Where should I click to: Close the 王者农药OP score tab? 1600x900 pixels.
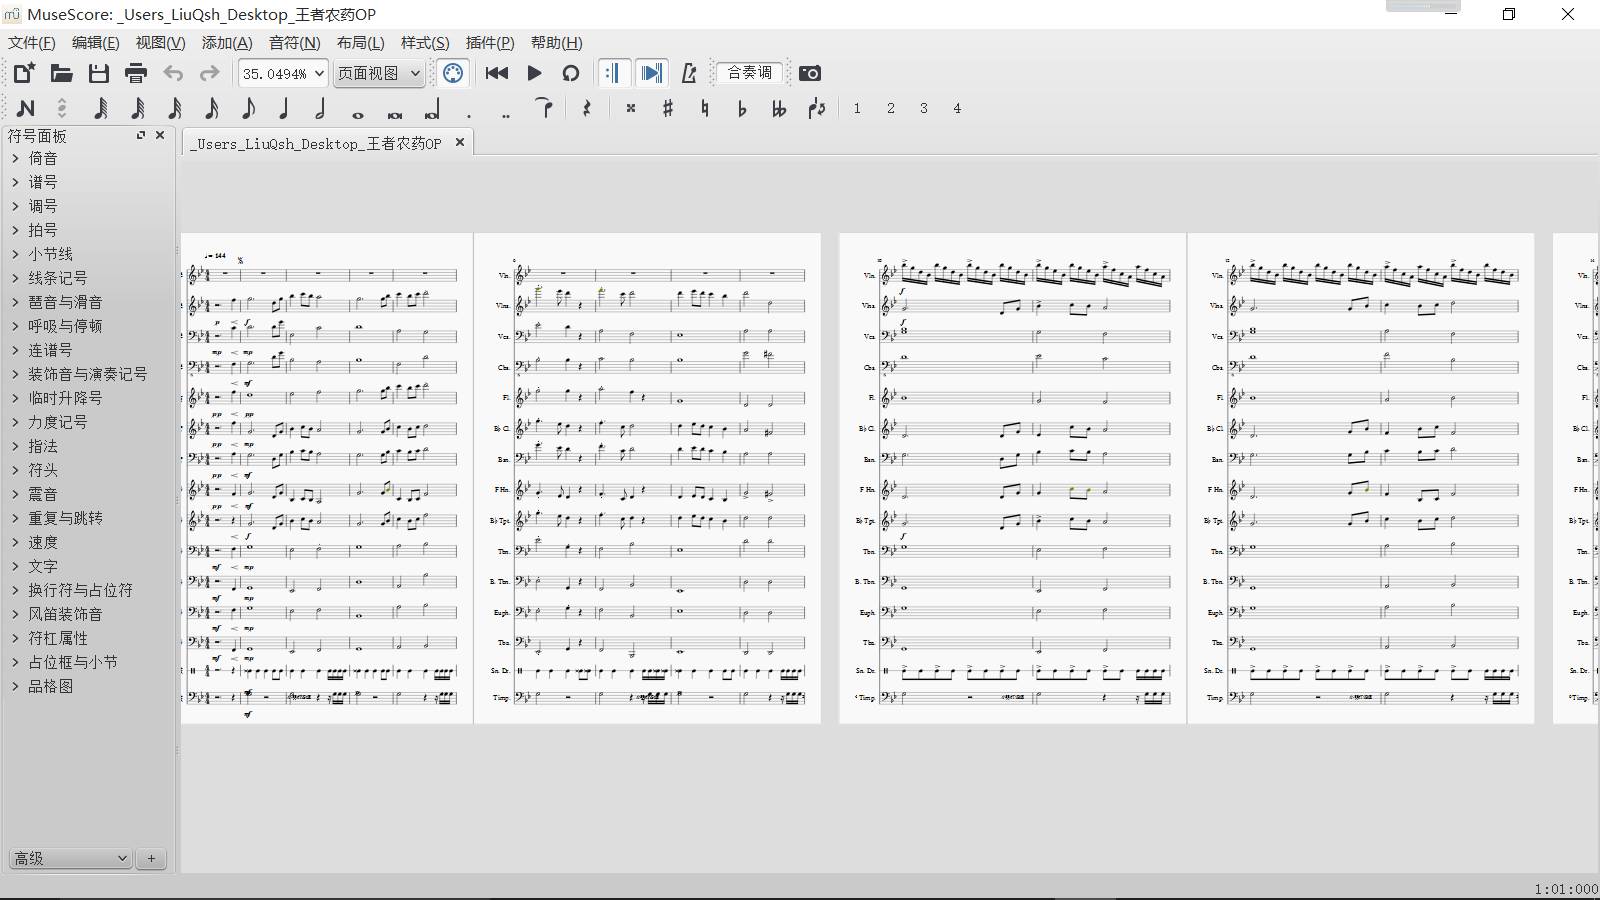[x=460, y=142]
